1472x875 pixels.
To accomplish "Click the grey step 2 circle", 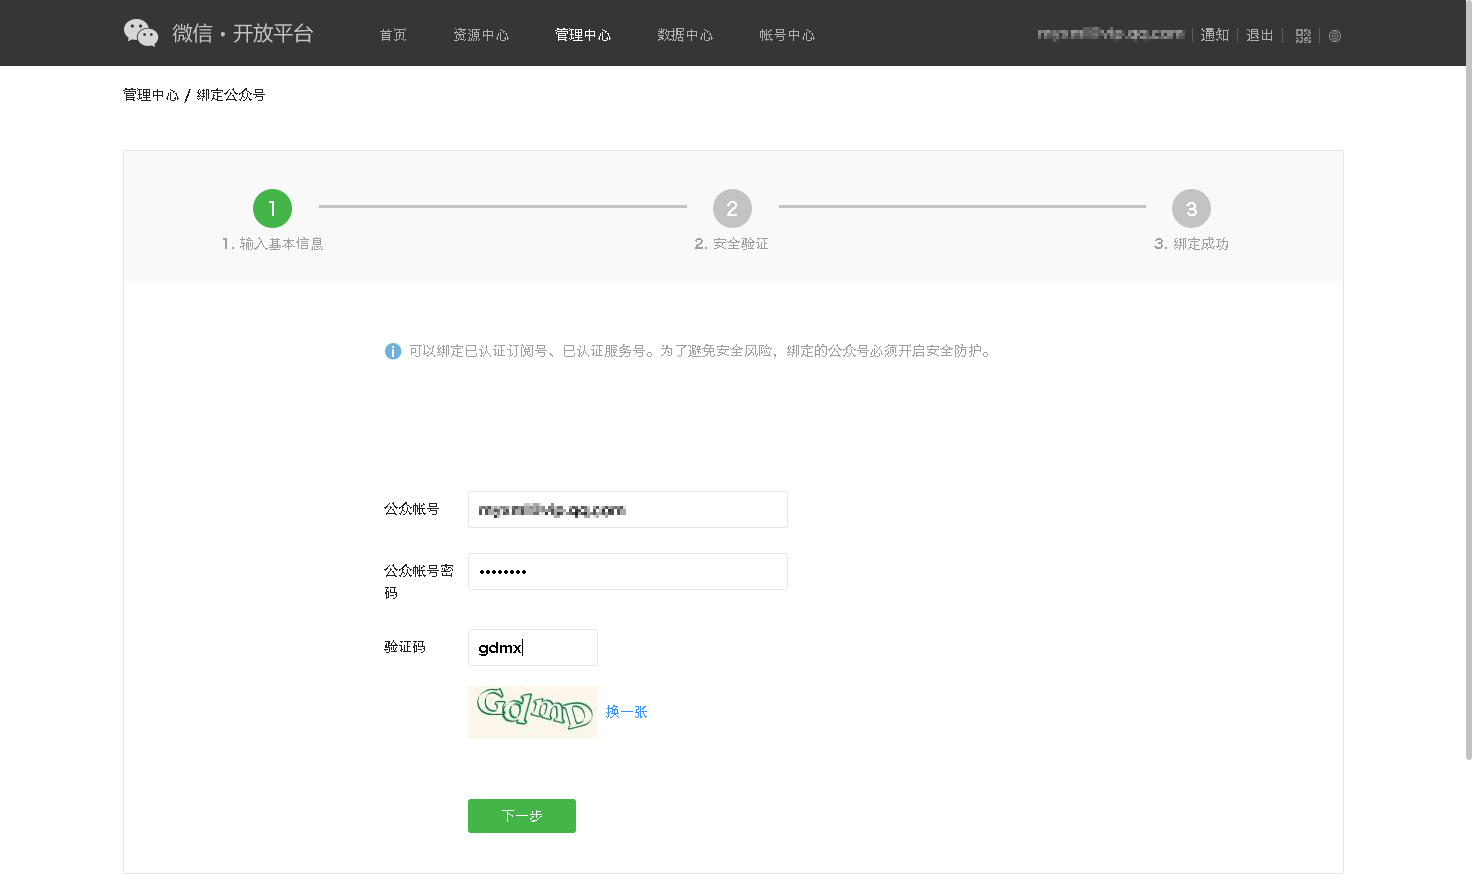I will click(732, 209).
